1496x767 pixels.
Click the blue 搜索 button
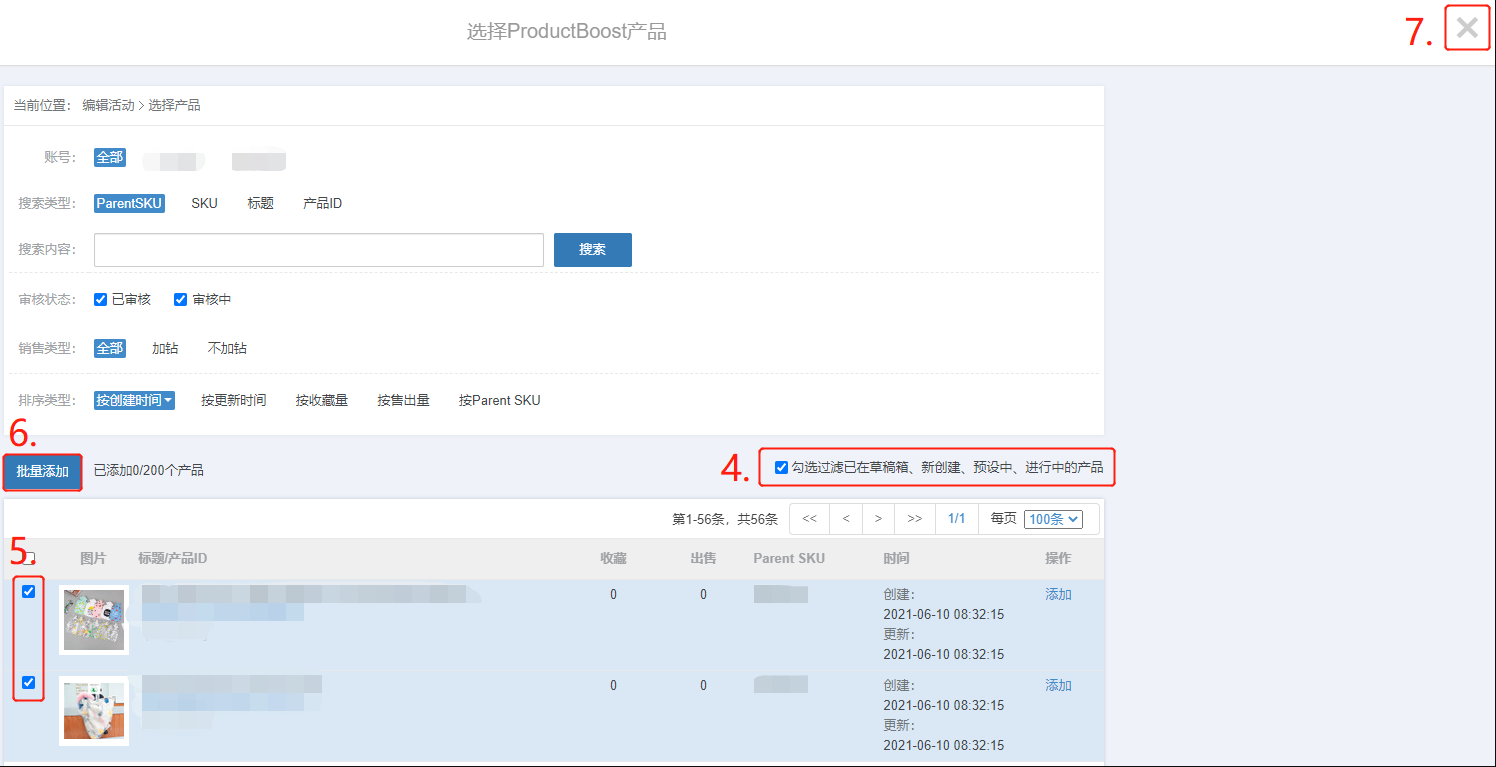593,250
